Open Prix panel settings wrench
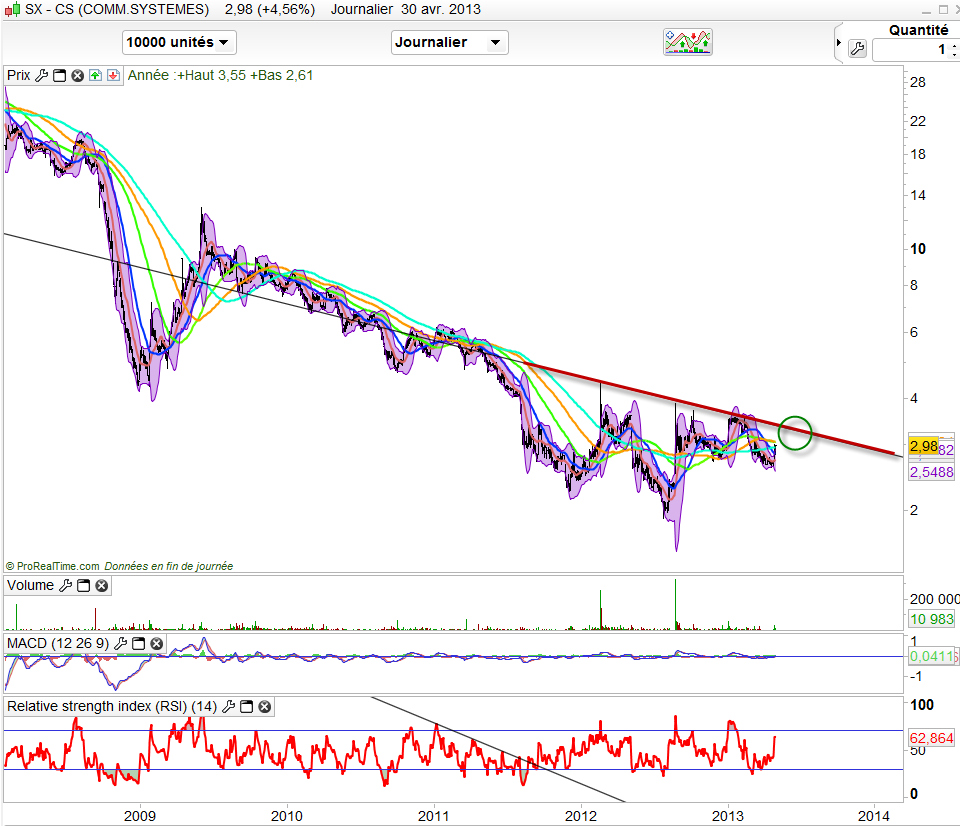960x826 pixels. click(x=42, y=75)
